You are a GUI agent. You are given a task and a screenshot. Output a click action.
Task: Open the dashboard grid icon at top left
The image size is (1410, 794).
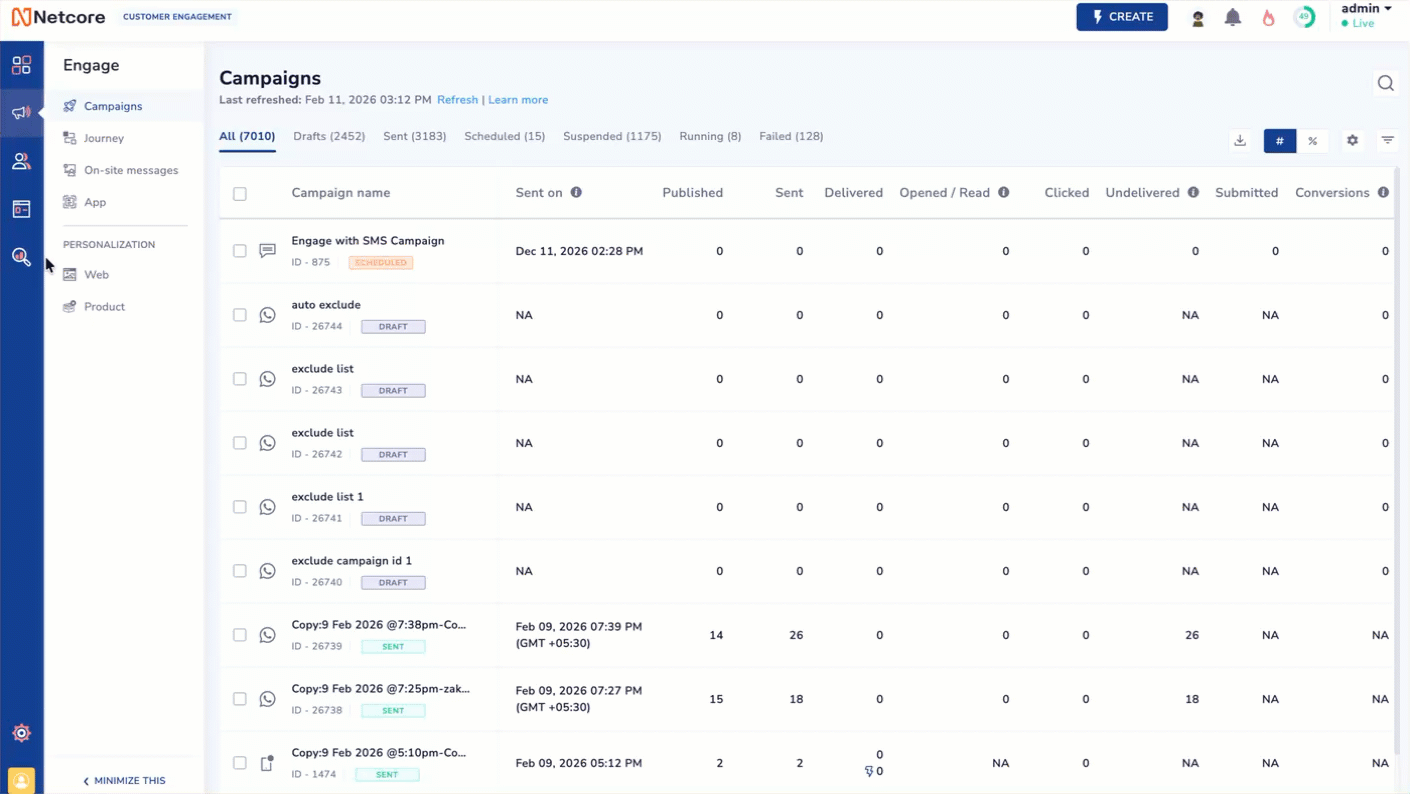point(21,64)
